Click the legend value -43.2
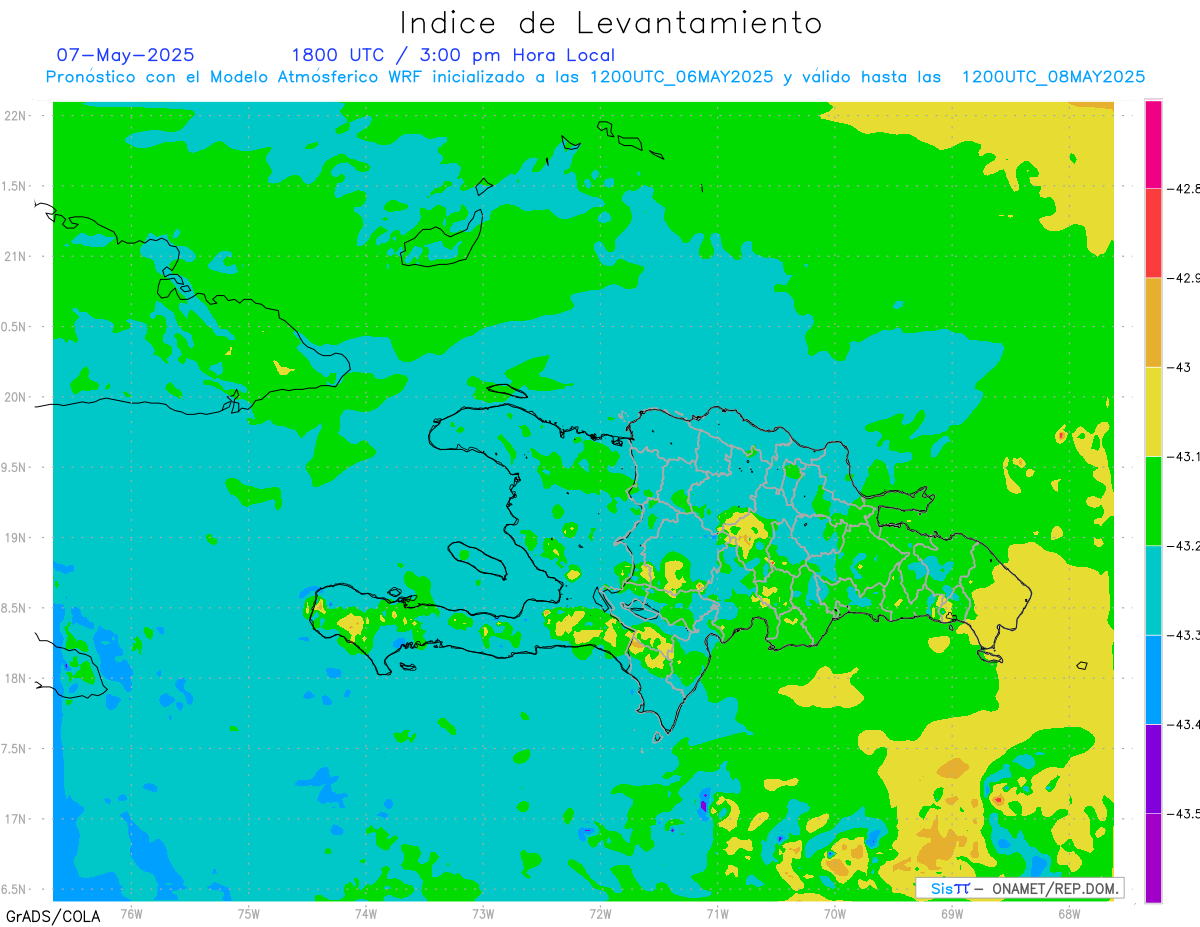Screen dimensions: 1200x927 pos(1184,546)
